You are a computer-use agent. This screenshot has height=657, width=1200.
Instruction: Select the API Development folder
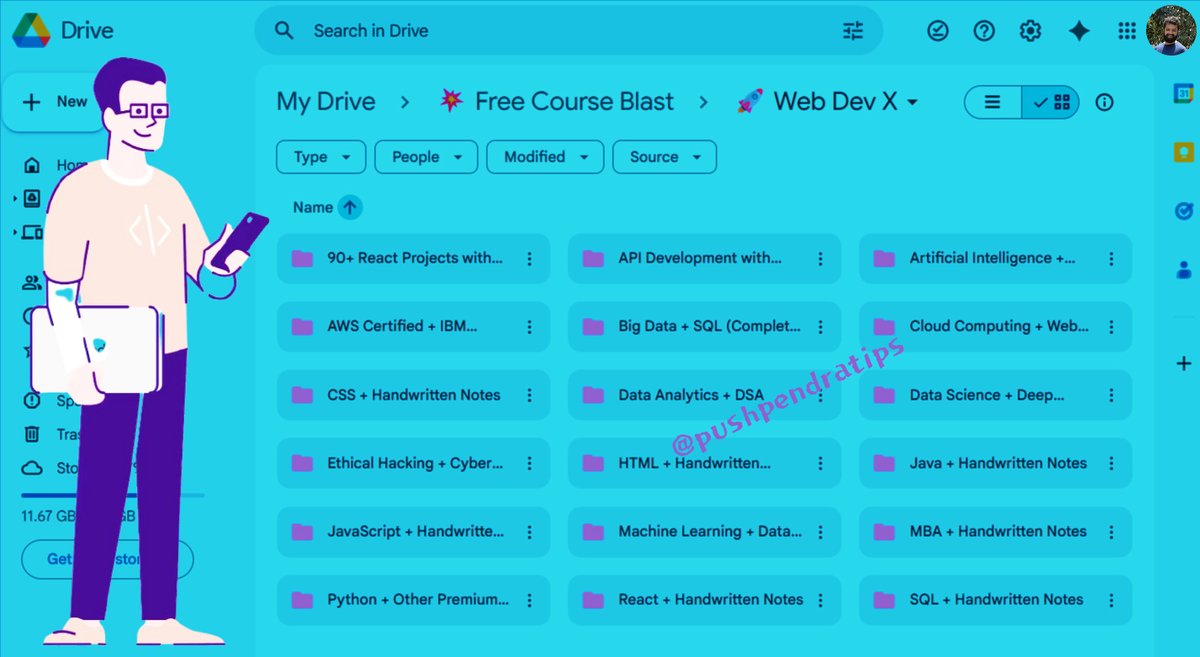[x=704, y=258]
